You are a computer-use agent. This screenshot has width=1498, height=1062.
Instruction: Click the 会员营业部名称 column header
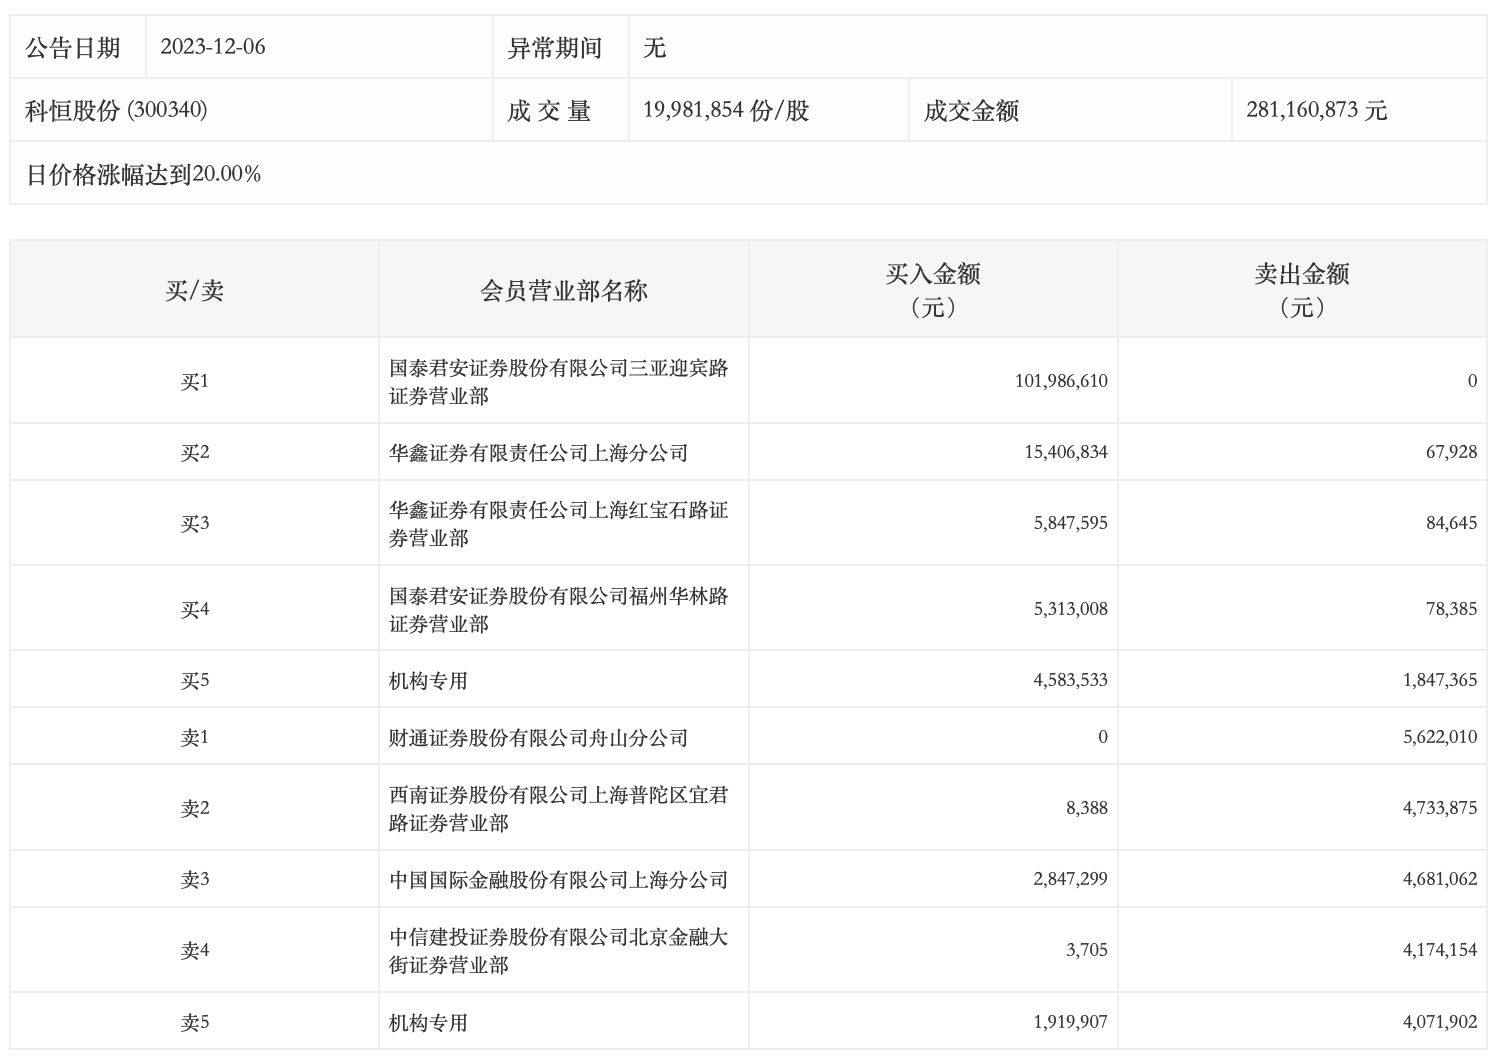click(564, 291)
